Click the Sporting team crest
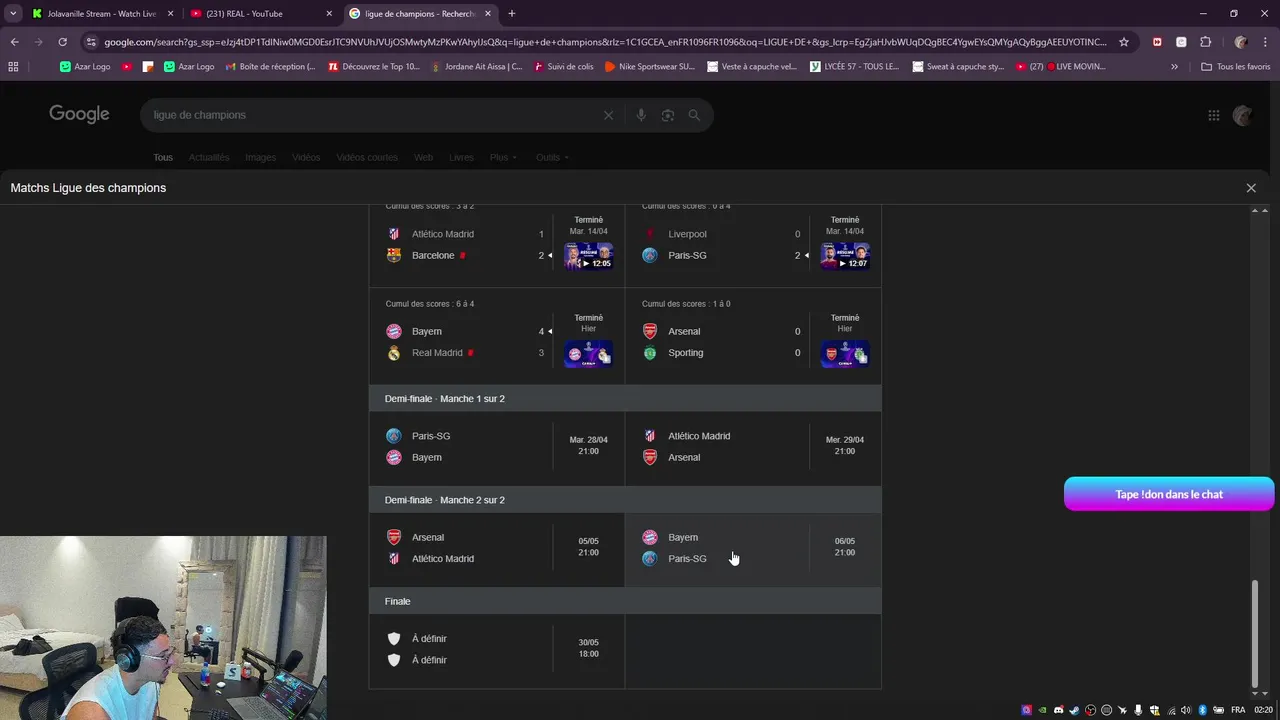Viewport: 1280px width, 720px height. coord(650,353)
